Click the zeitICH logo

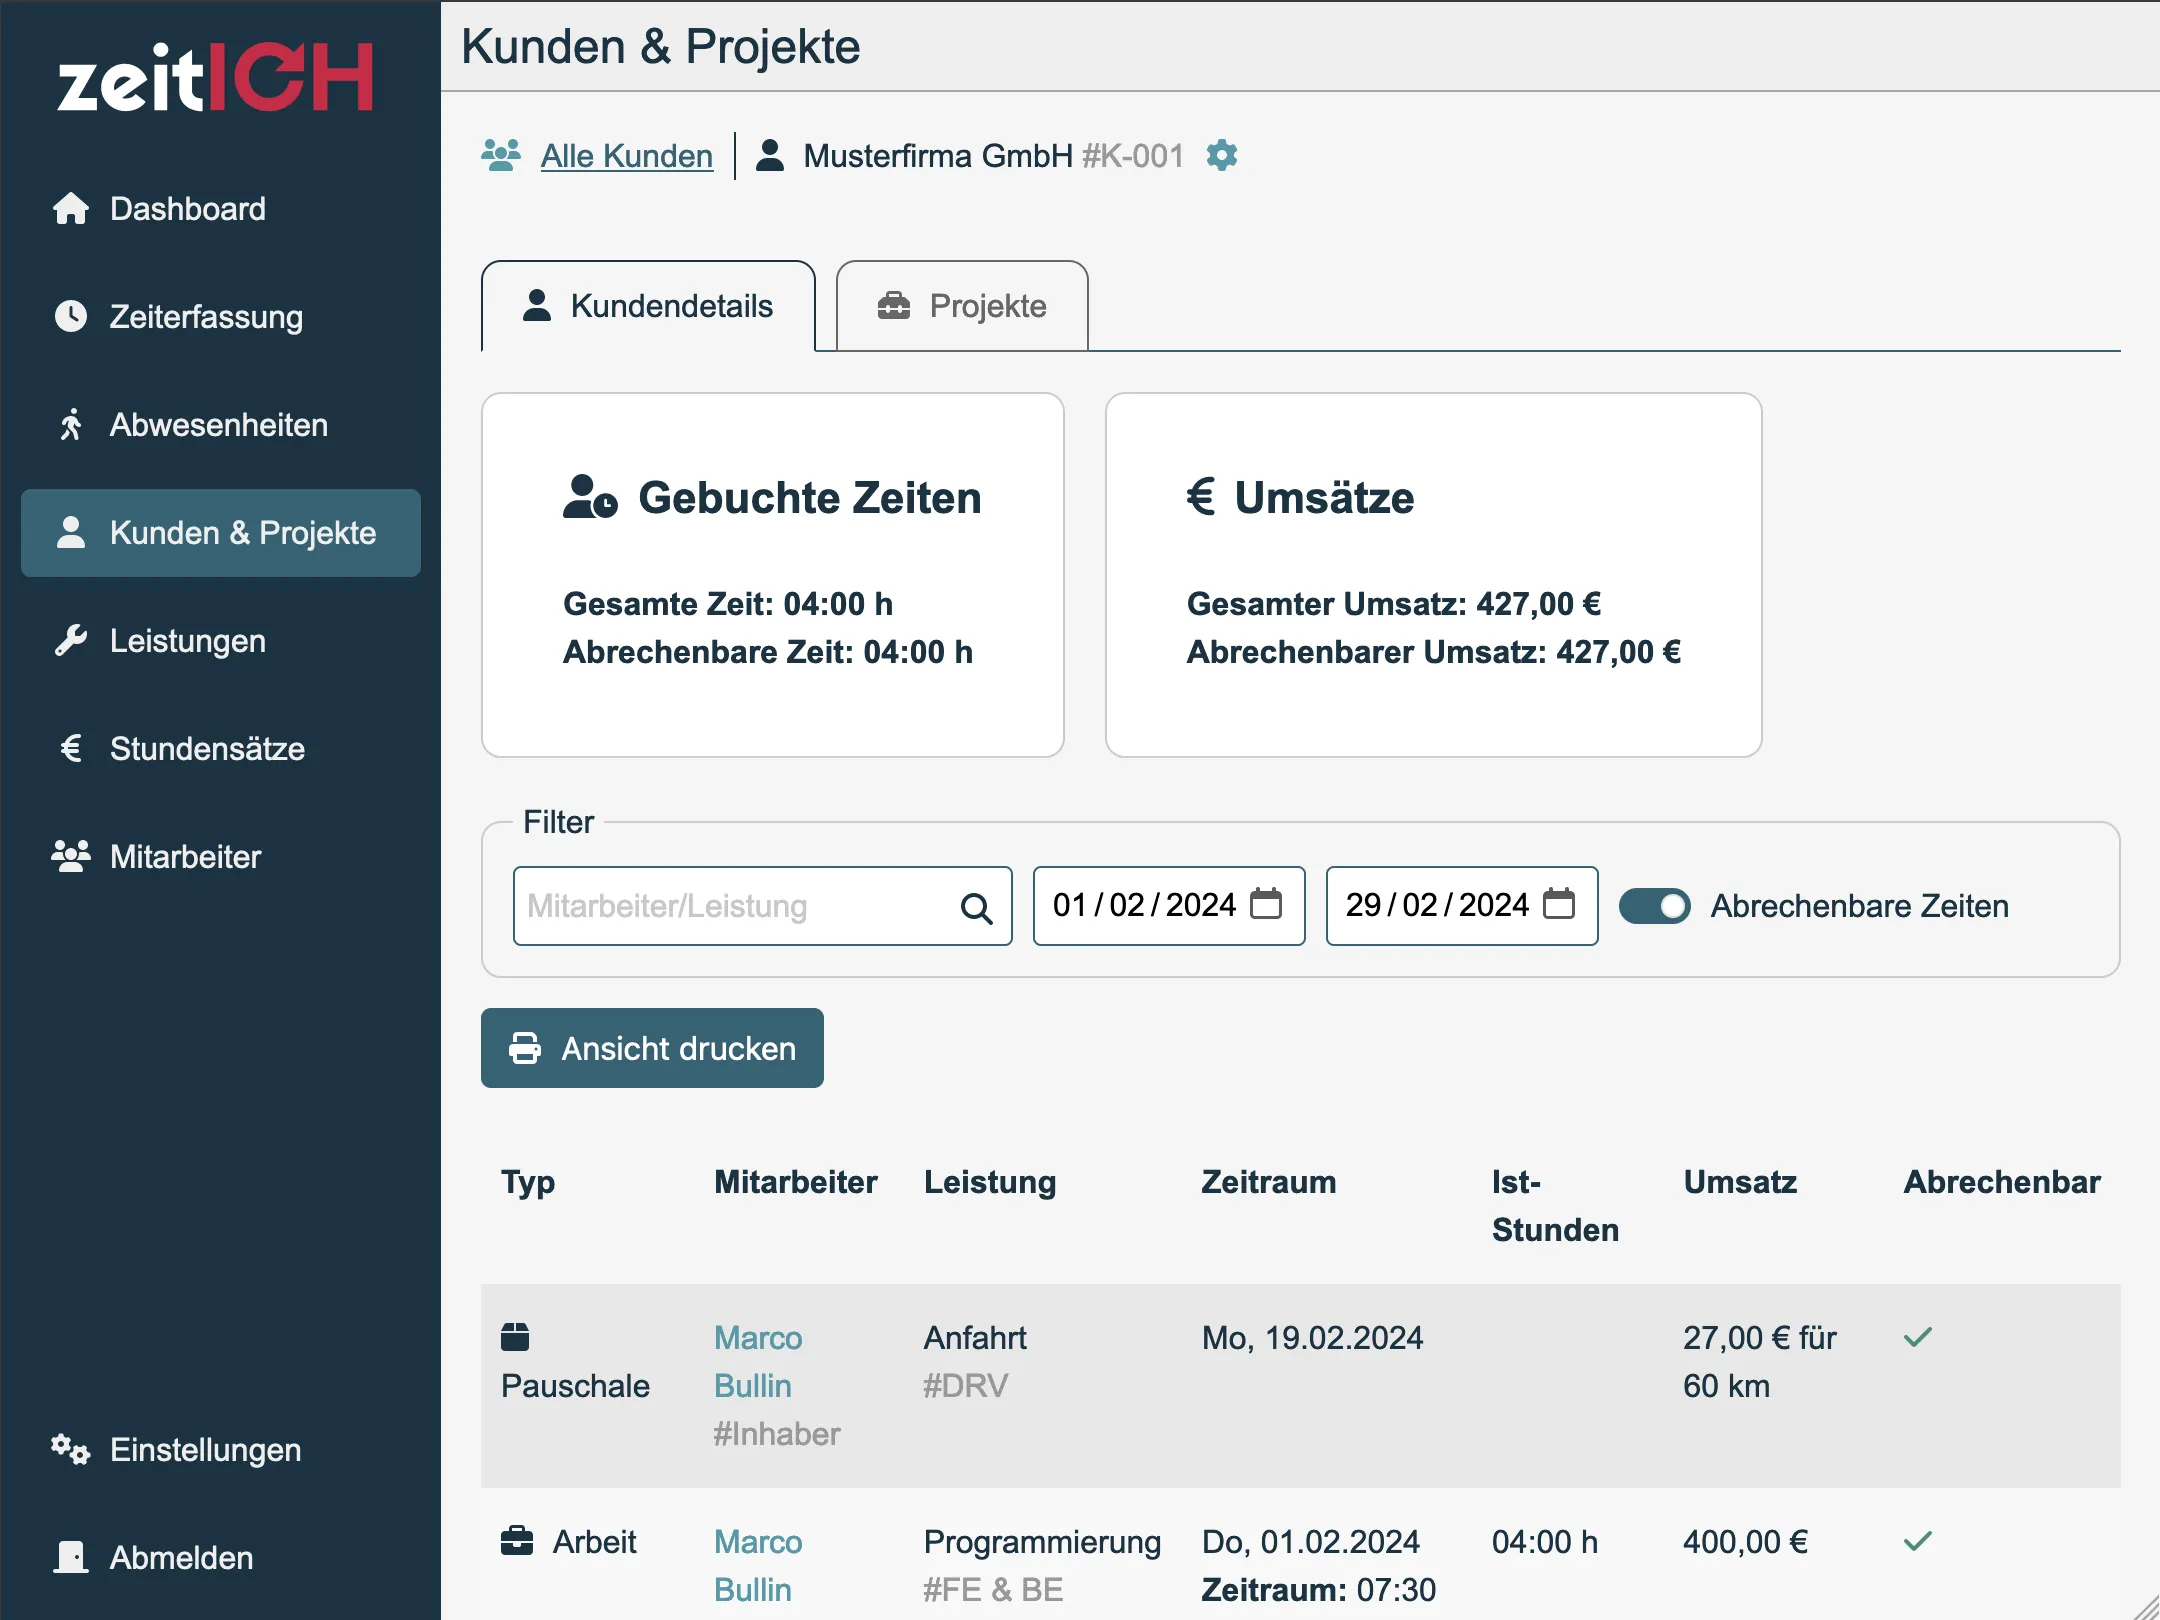click(x=216, y=77)
